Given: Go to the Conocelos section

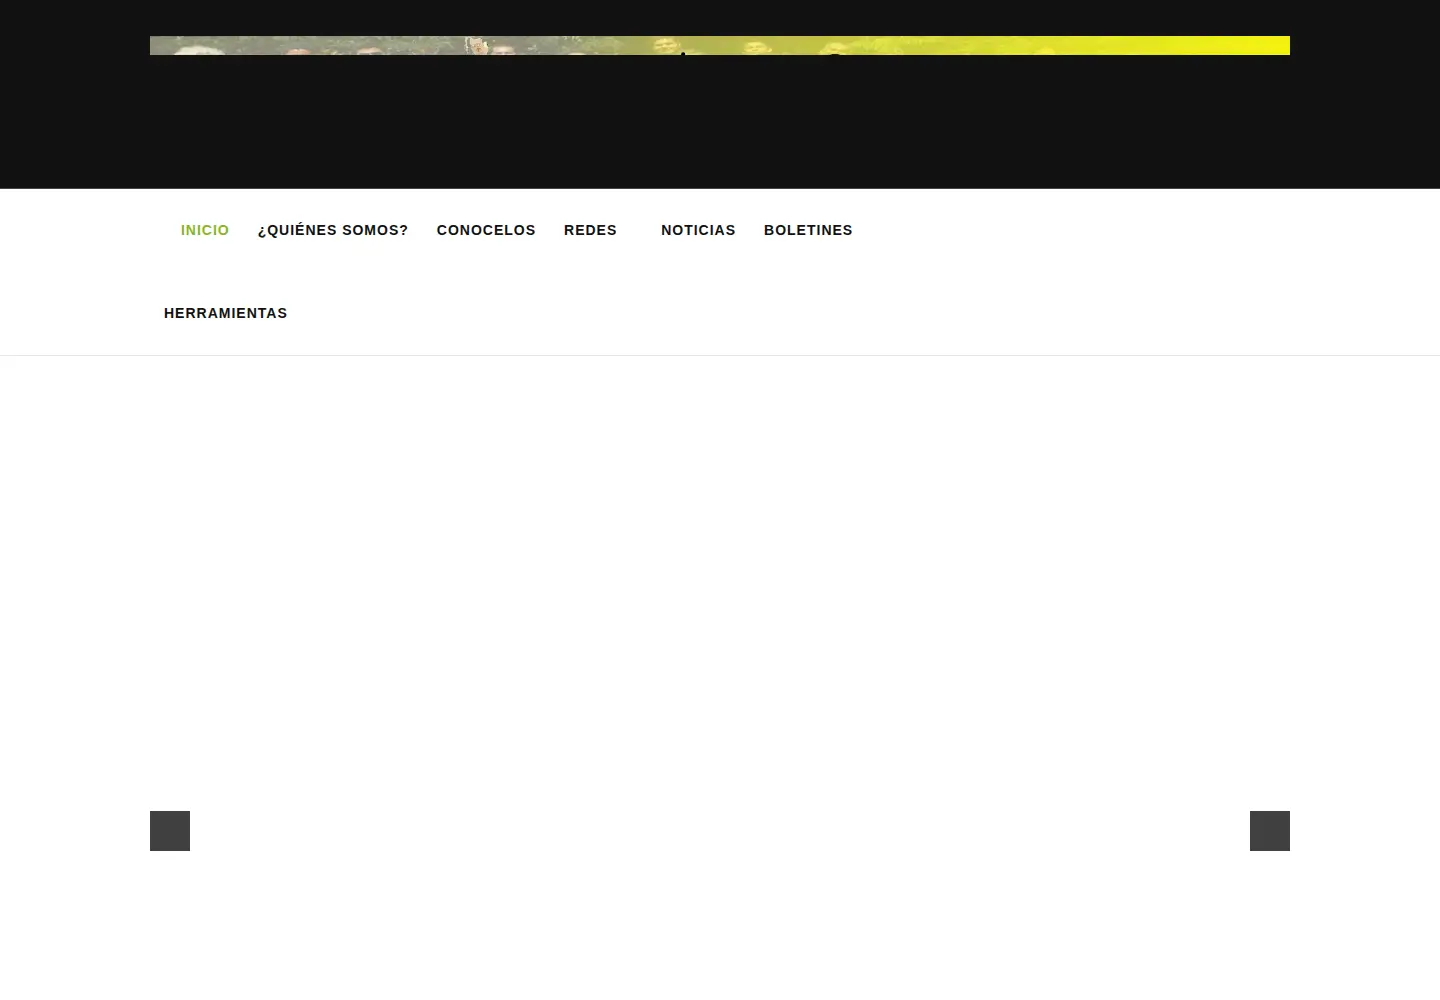Looking at the screenshot, I should coord(486,230).
